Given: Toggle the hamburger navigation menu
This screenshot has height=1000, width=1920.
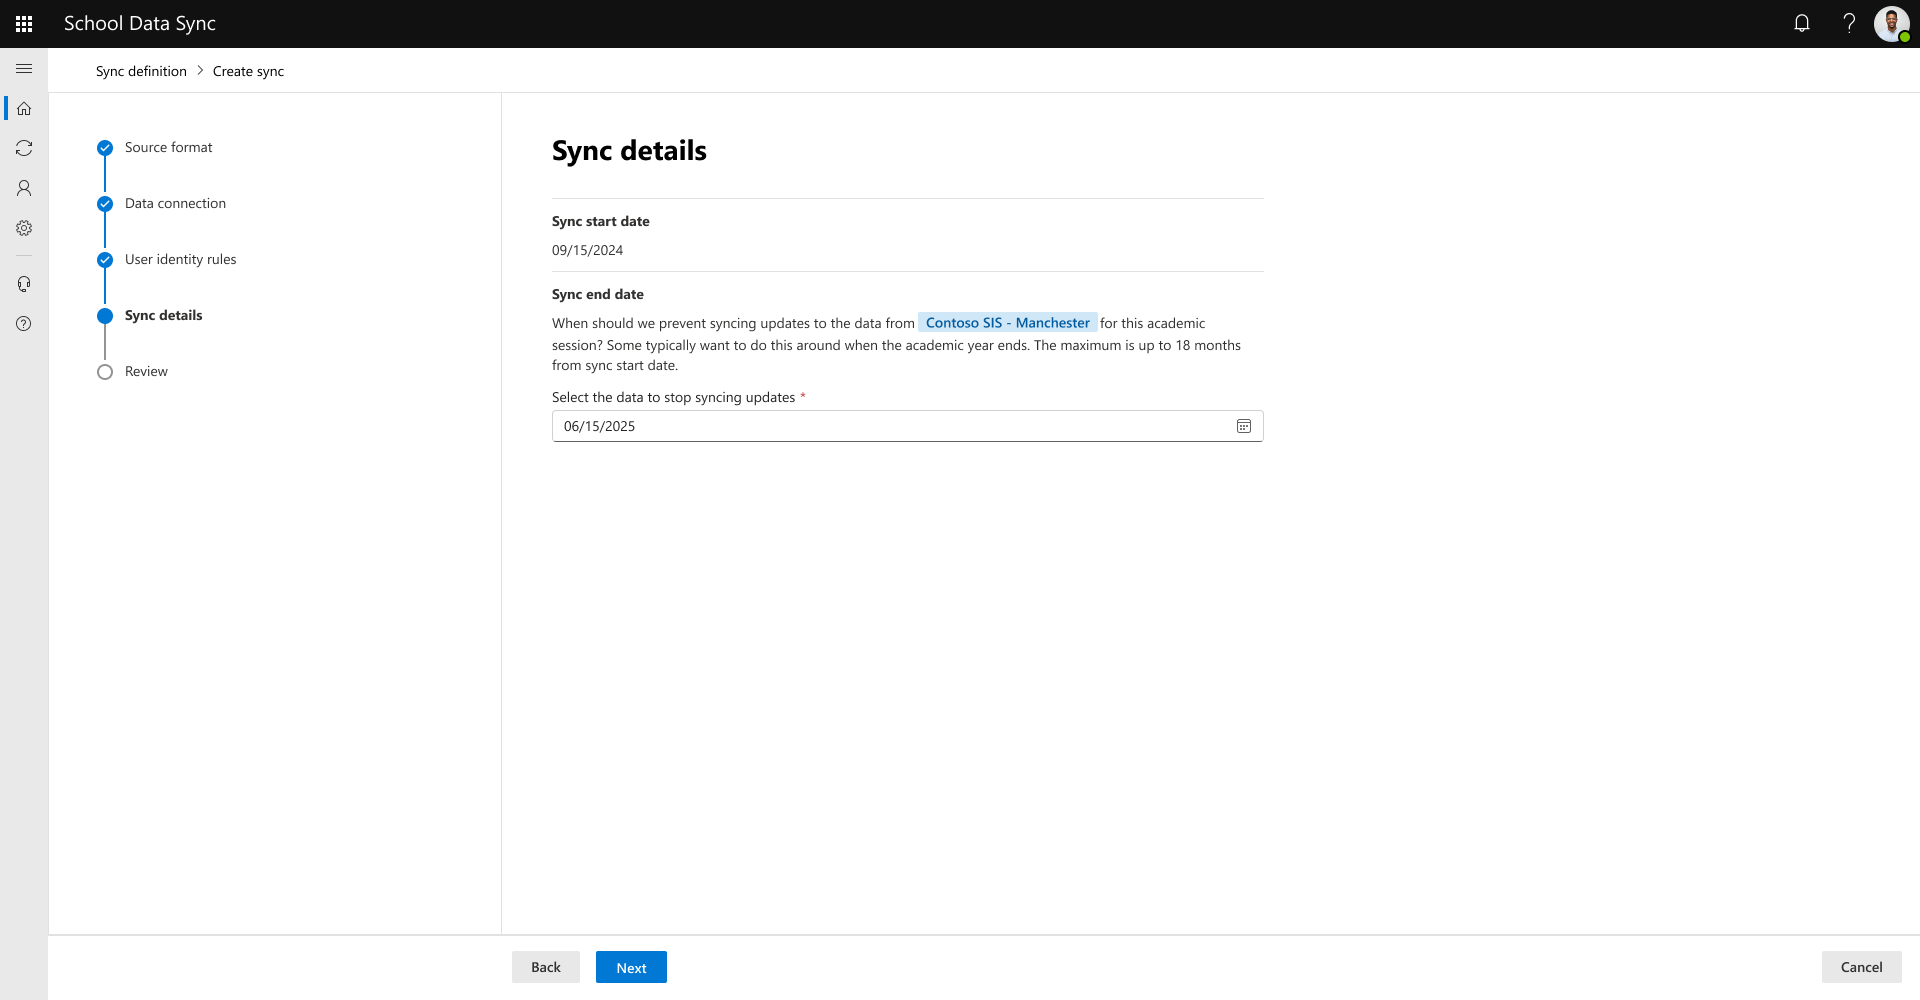Looking at the screenshot, I should [x=24, y=69].
